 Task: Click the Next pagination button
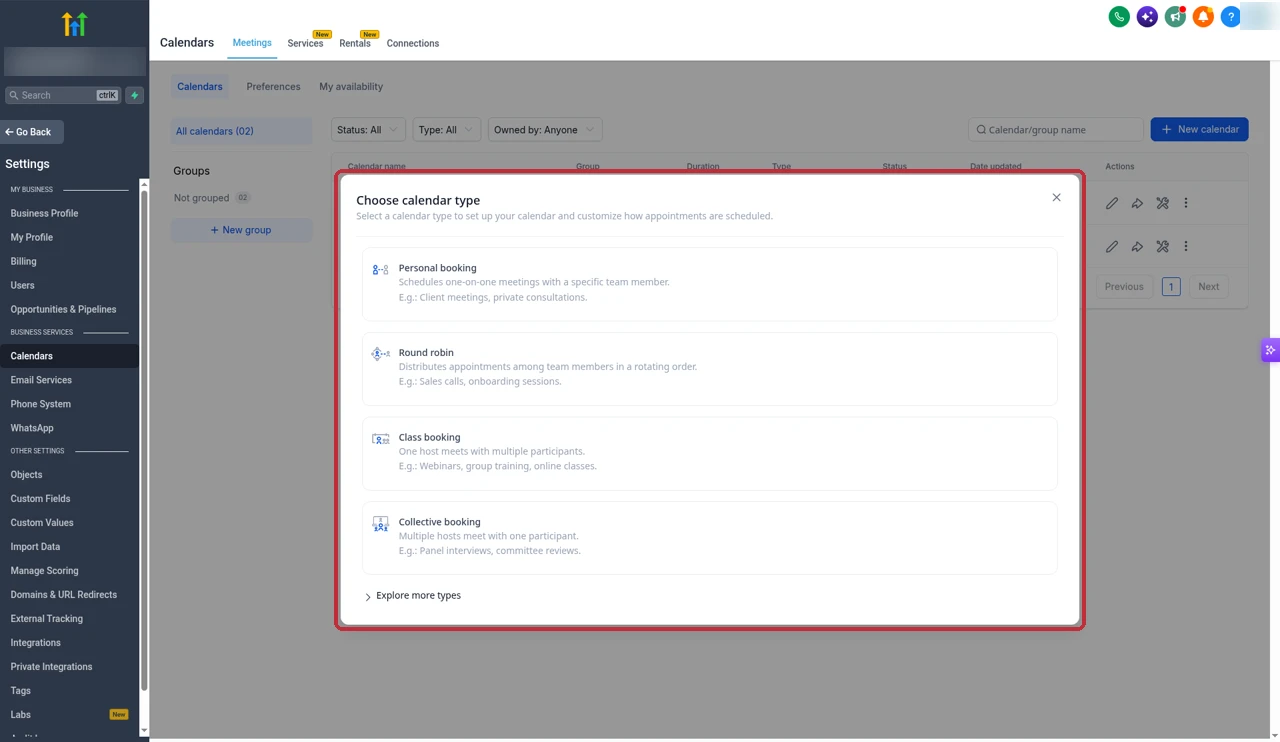[x=1208, y=286]
